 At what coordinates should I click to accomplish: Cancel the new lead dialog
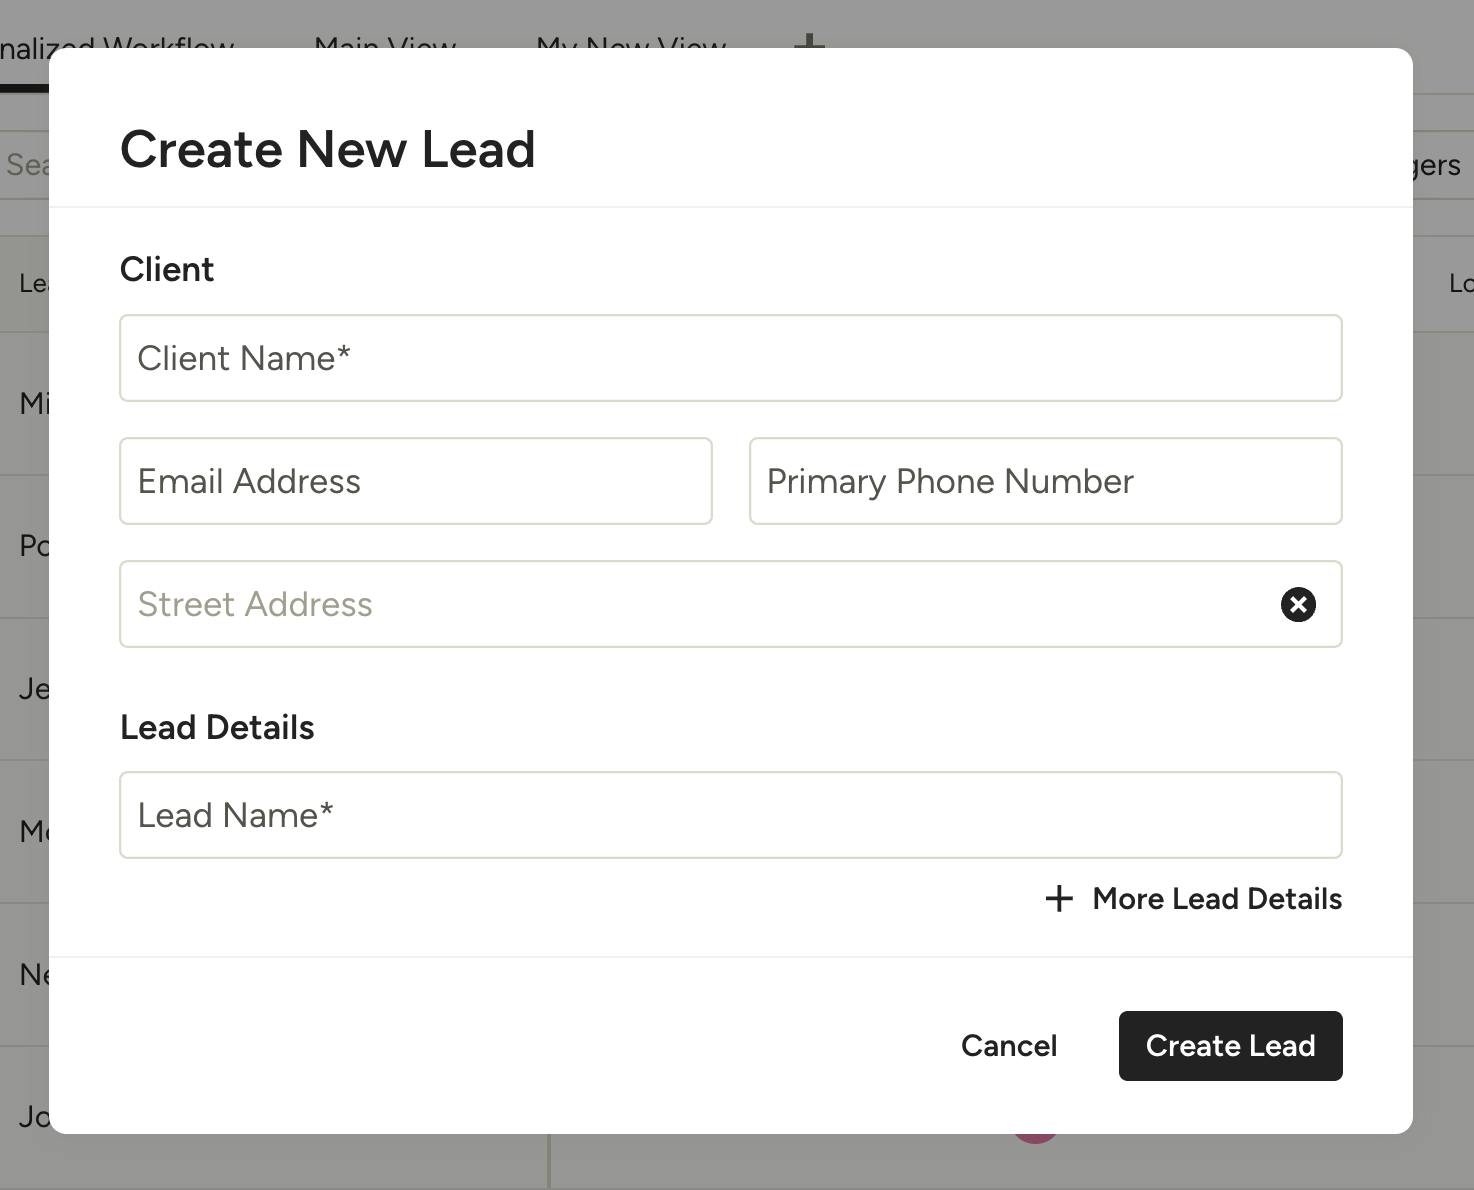(x=1008, y=1046)
